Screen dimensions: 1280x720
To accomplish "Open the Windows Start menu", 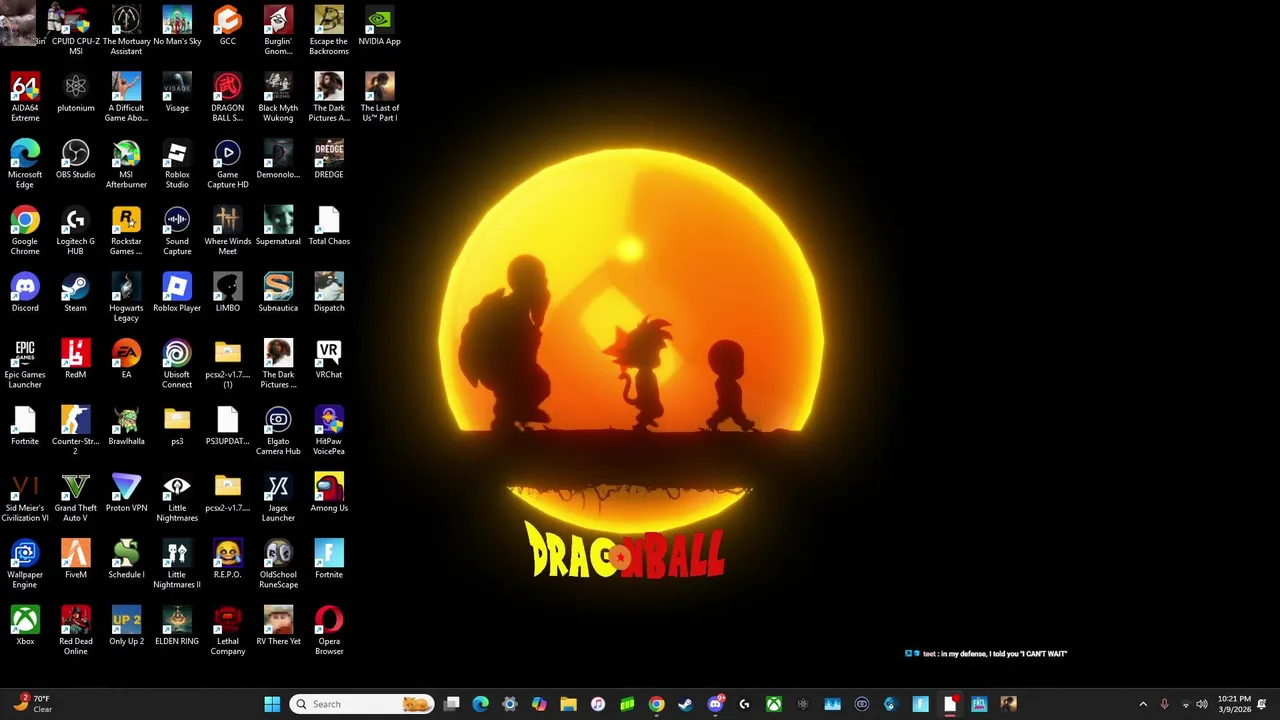I will coord(272,704).
